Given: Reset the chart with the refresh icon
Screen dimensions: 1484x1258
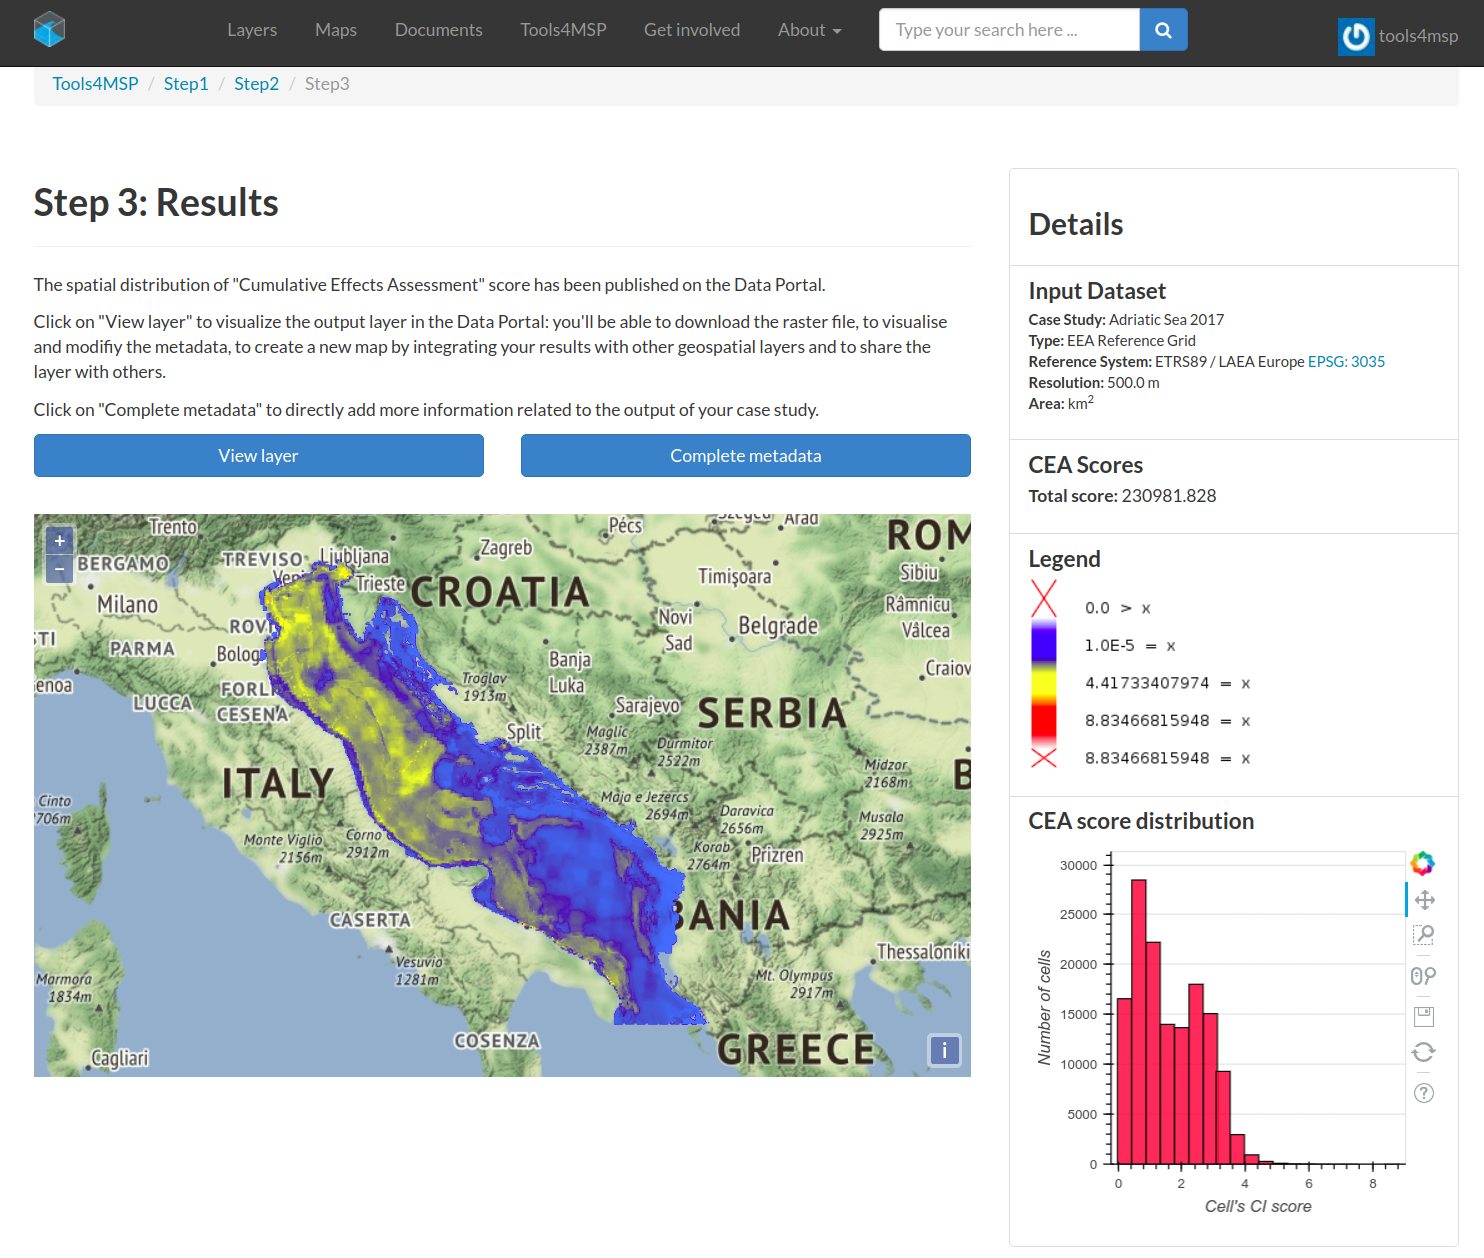Looking at the screenshot, I should 1423,1052.
